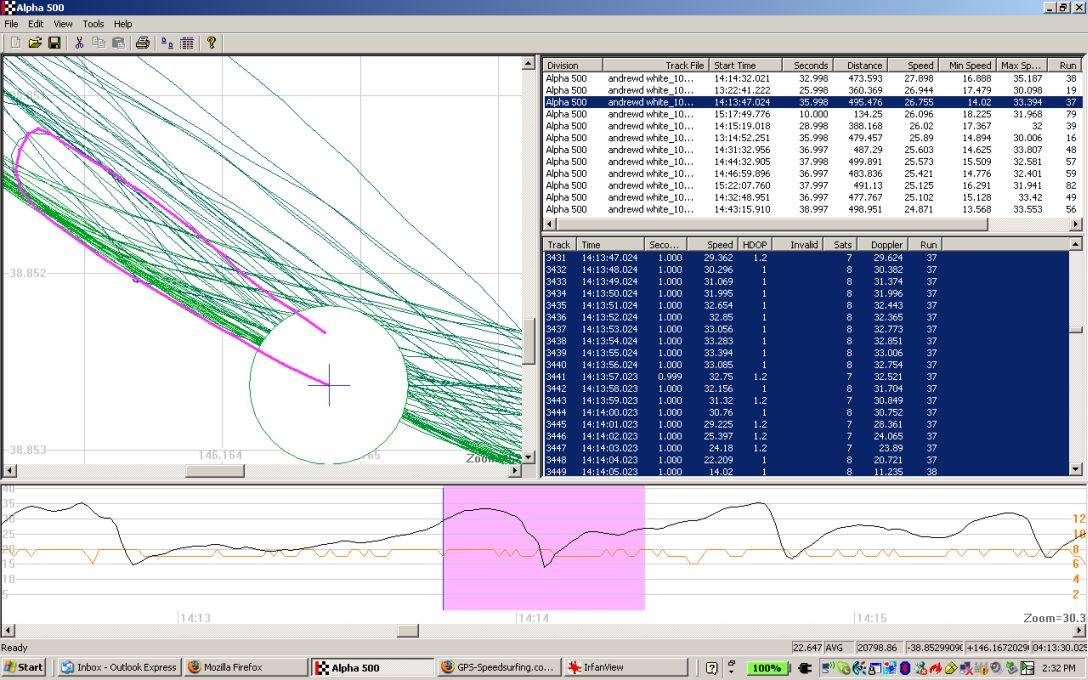Save using the floppy disk icon
Image resolution: width=1088 pixels, height=680 pixels.
point(54,43)
